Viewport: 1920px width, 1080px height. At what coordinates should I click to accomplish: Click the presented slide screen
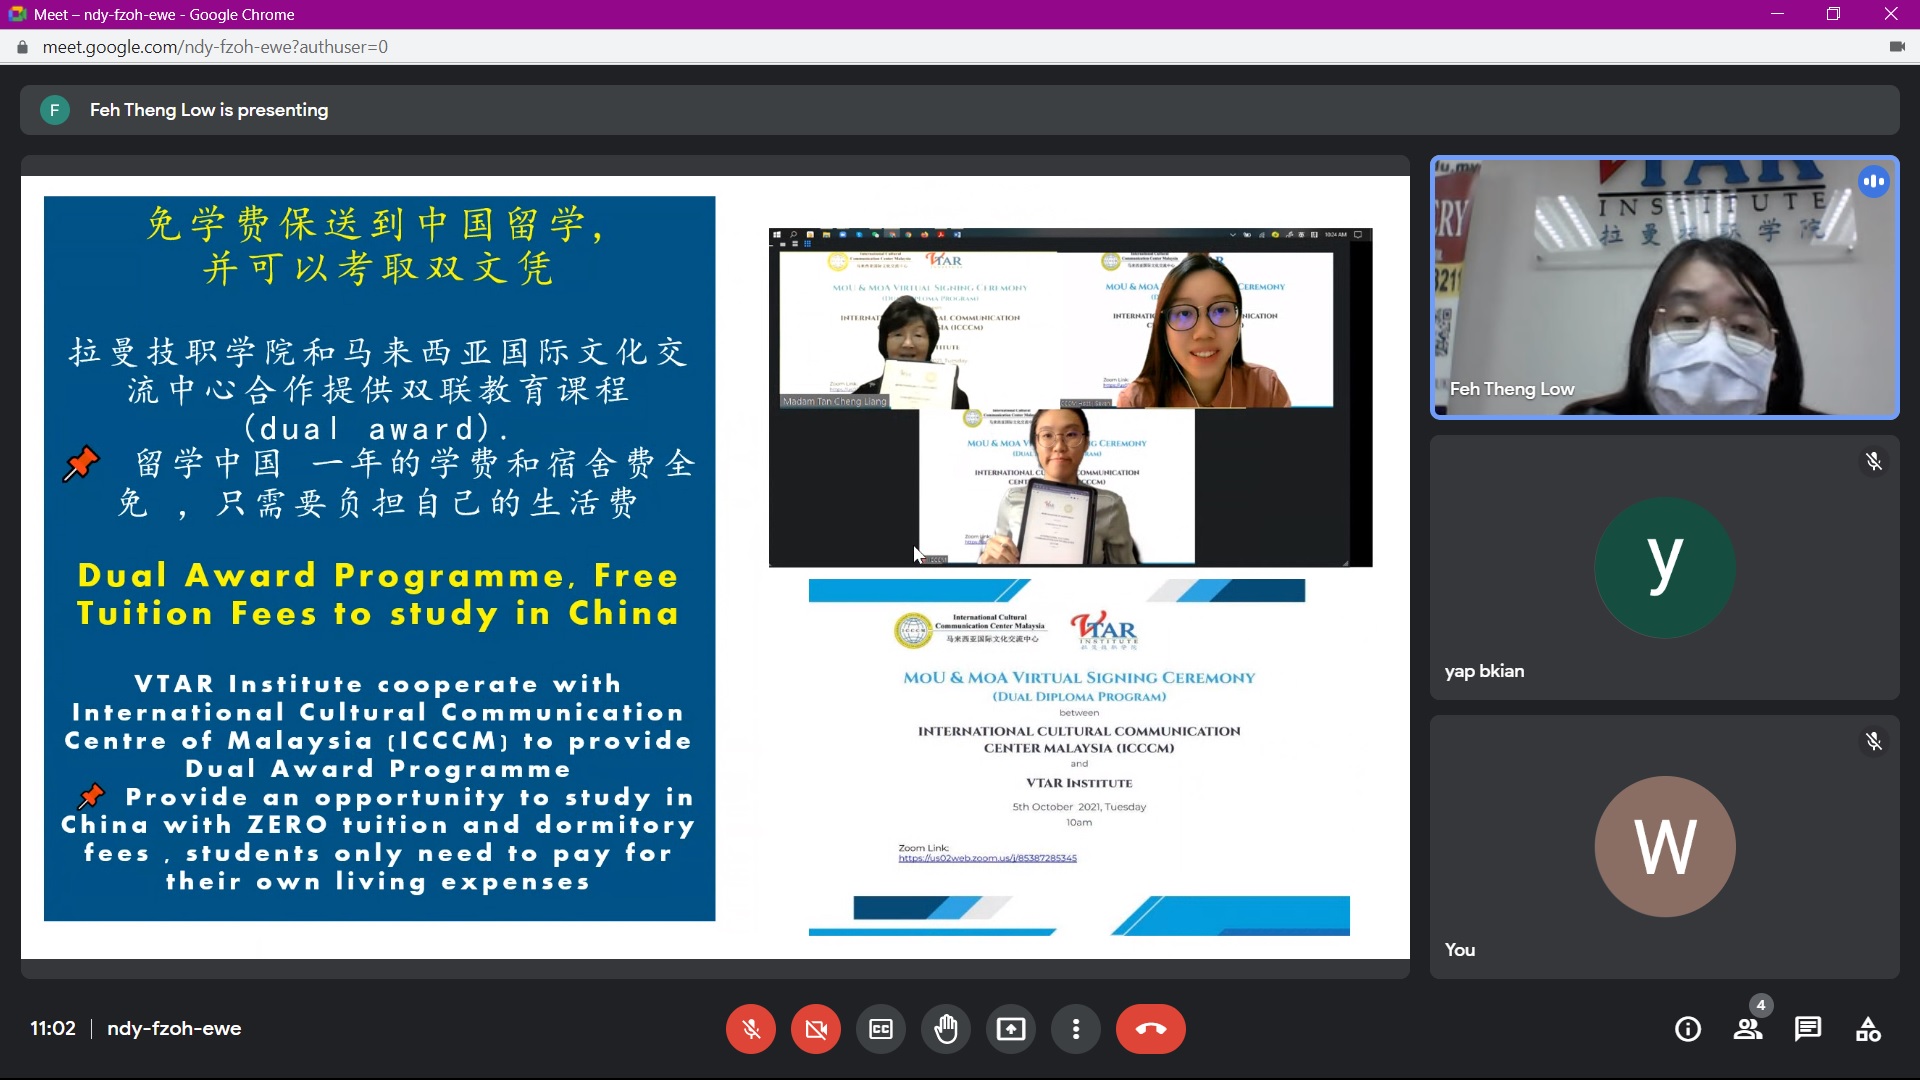pos(715,567)
